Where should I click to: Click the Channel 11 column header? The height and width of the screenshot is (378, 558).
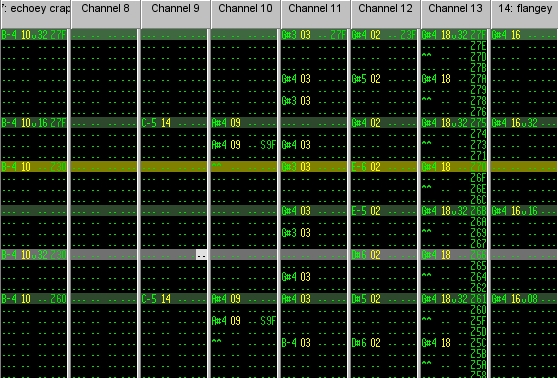click(x=315, y=14)
